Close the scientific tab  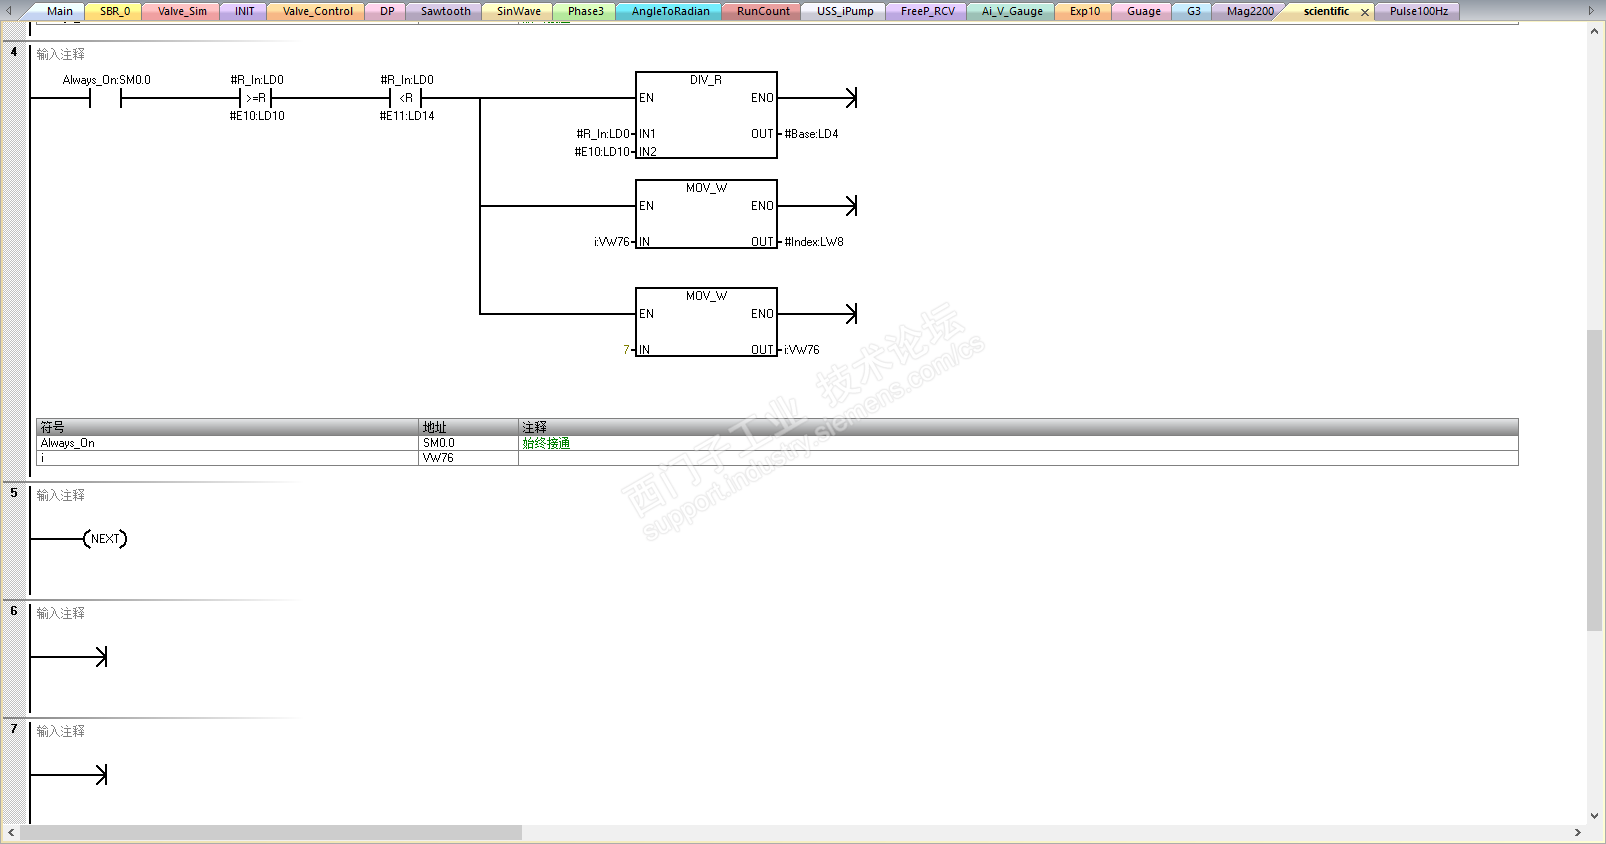click(x=1365, y=12)
